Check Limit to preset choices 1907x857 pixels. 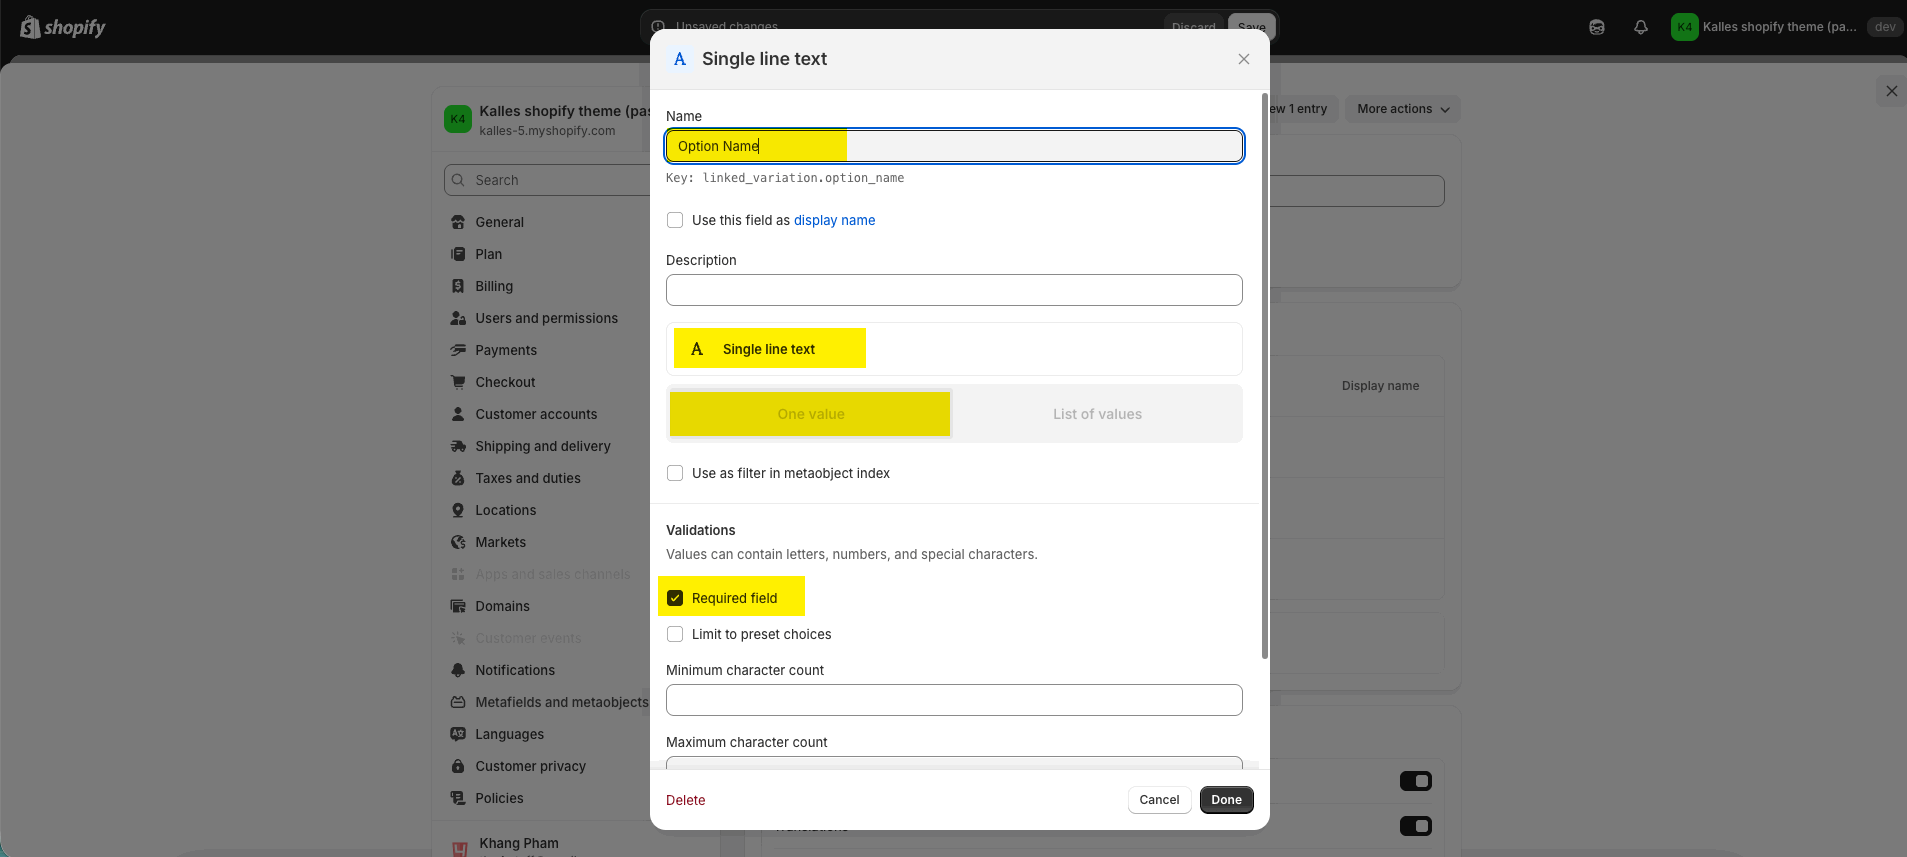pos(675,634)
